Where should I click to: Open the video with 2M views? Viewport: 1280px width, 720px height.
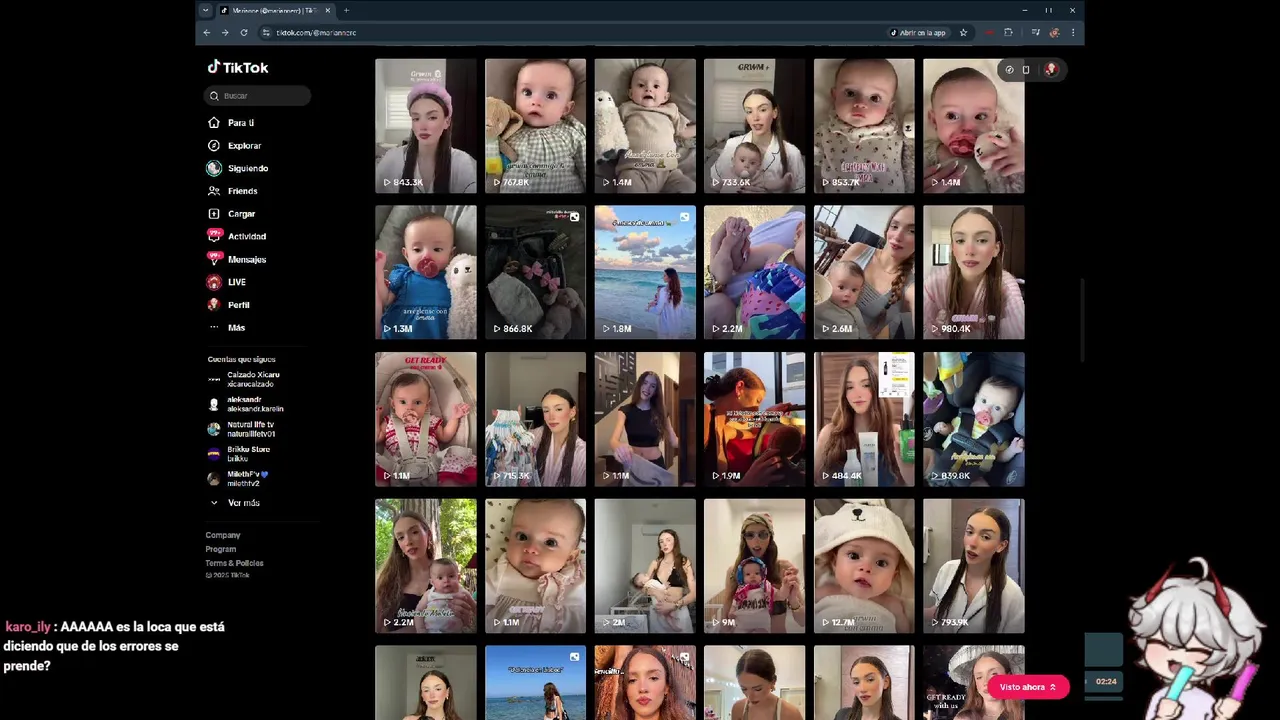[x=645, y=566]
